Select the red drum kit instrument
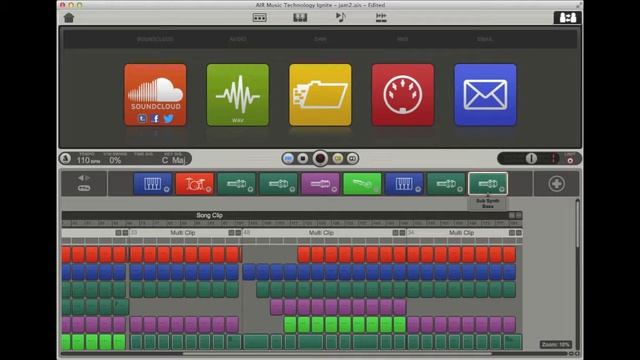 [x=194, y=184]
